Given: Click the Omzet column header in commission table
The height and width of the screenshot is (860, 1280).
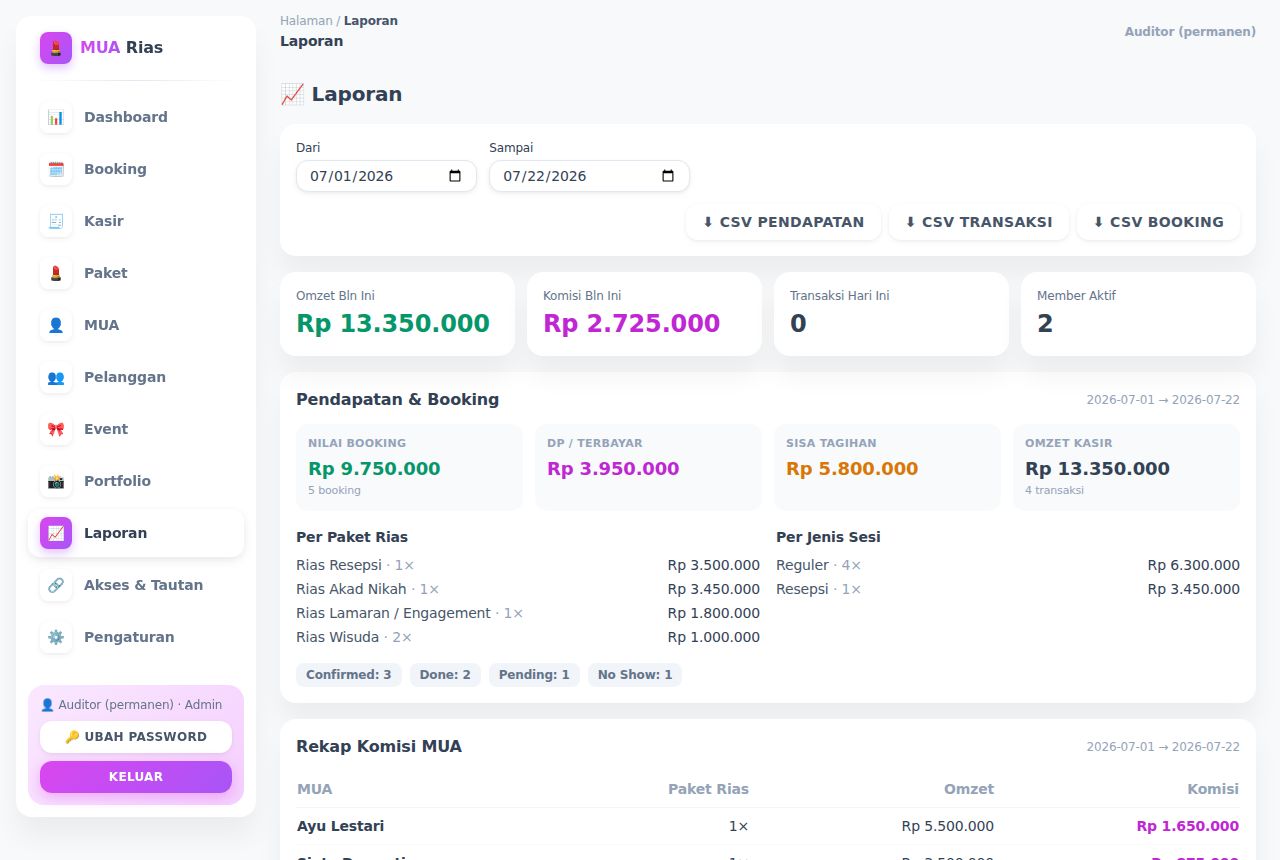Looking at the screenshot, I should [x=969, y=789].
